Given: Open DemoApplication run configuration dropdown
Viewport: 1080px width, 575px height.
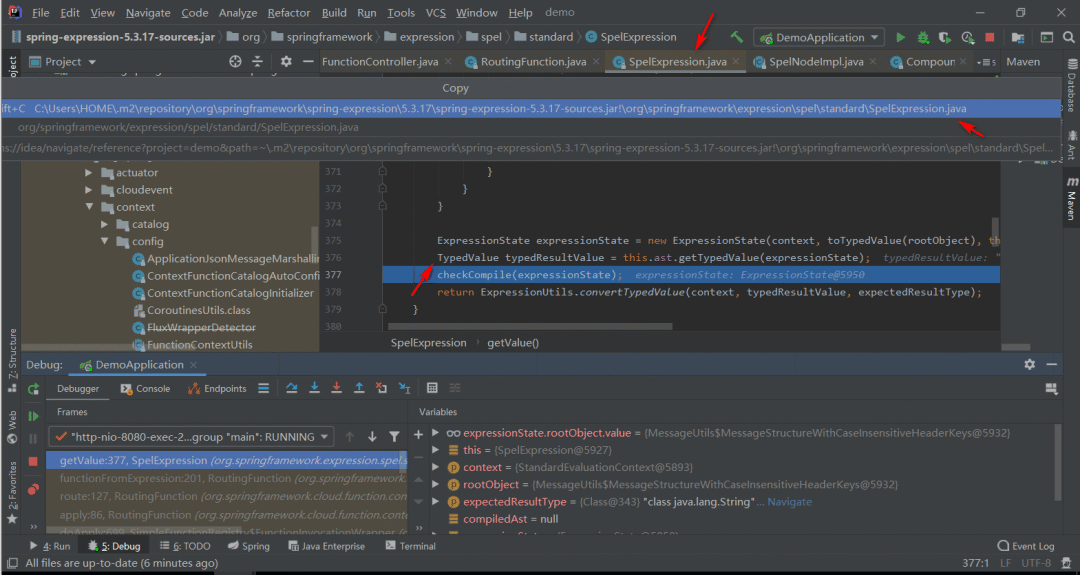Looking at the screenshot, I should coord(819,37).
